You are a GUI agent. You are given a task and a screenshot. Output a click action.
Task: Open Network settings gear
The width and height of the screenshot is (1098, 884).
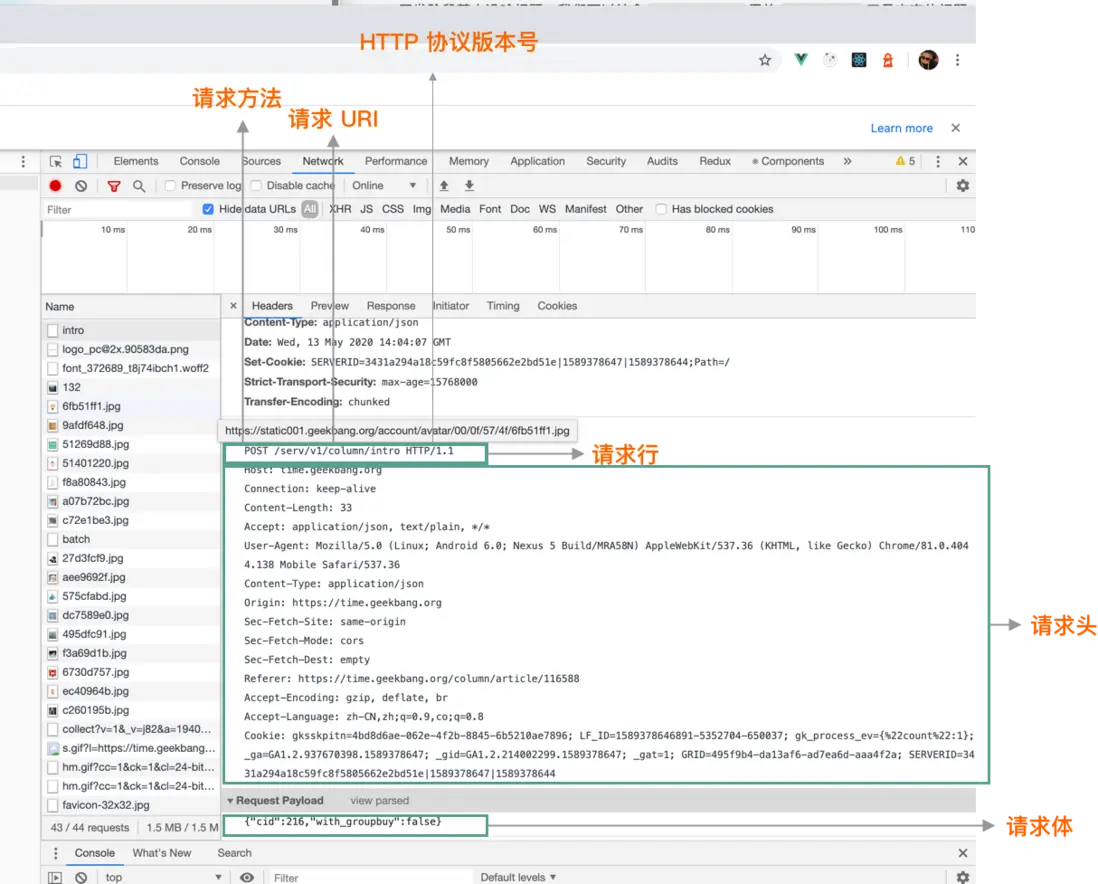click(x=963, y=186)
